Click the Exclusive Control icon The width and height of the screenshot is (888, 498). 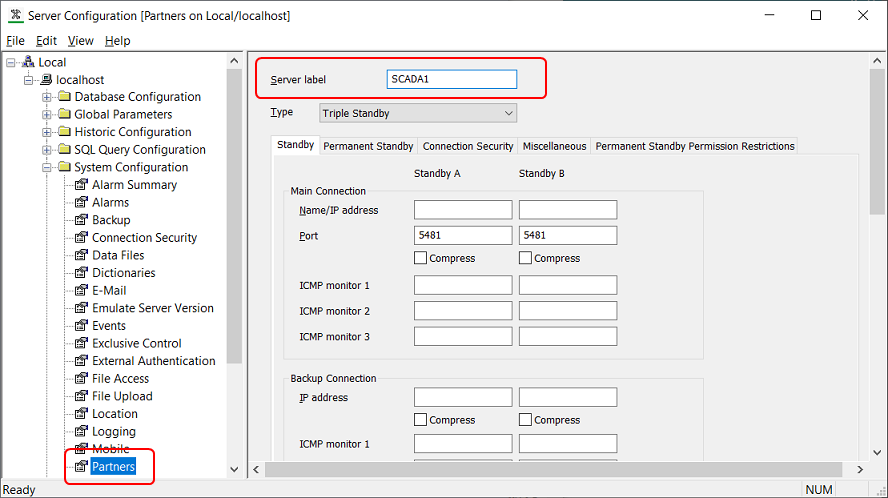coord(82,343)
